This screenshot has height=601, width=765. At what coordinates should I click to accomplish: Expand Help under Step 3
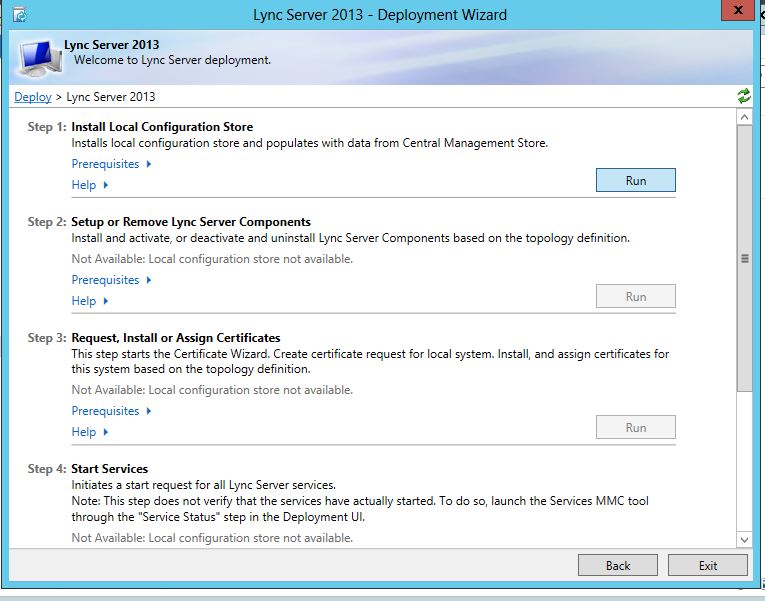click(90, 432)
